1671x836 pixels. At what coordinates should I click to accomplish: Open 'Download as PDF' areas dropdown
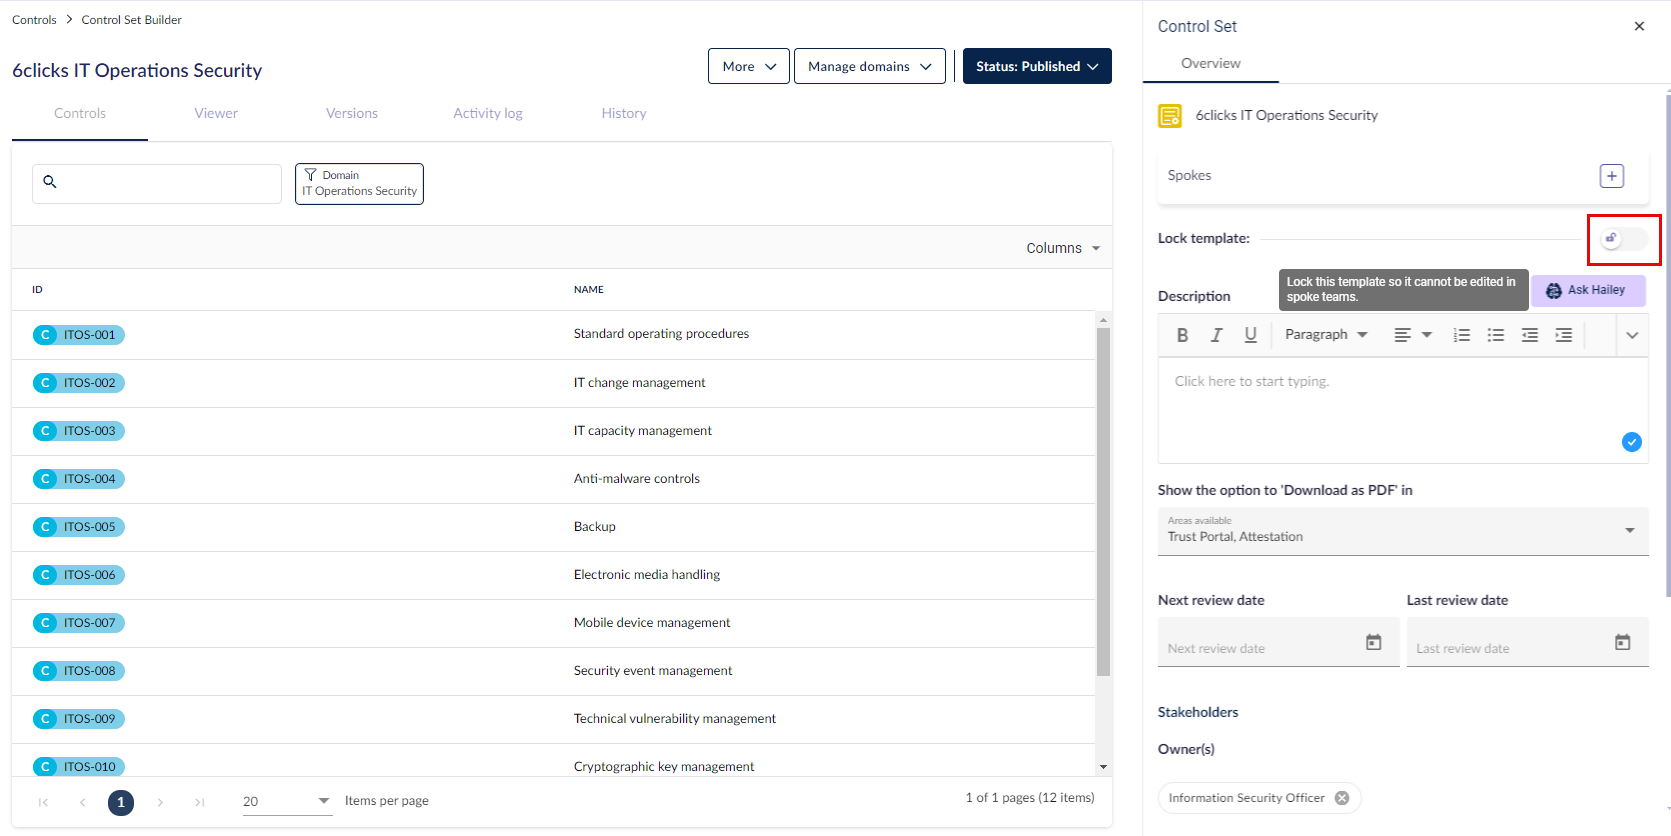coord(1402,531)
